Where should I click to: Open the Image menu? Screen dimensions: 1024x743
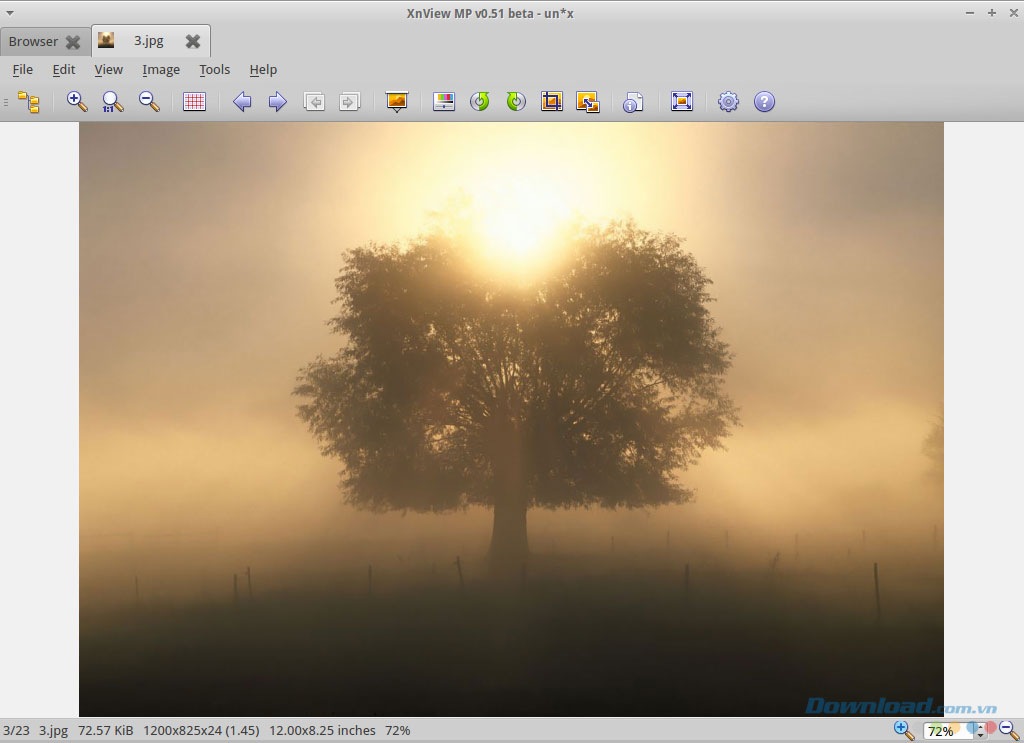pyautogui.click(x=161, y=70)
